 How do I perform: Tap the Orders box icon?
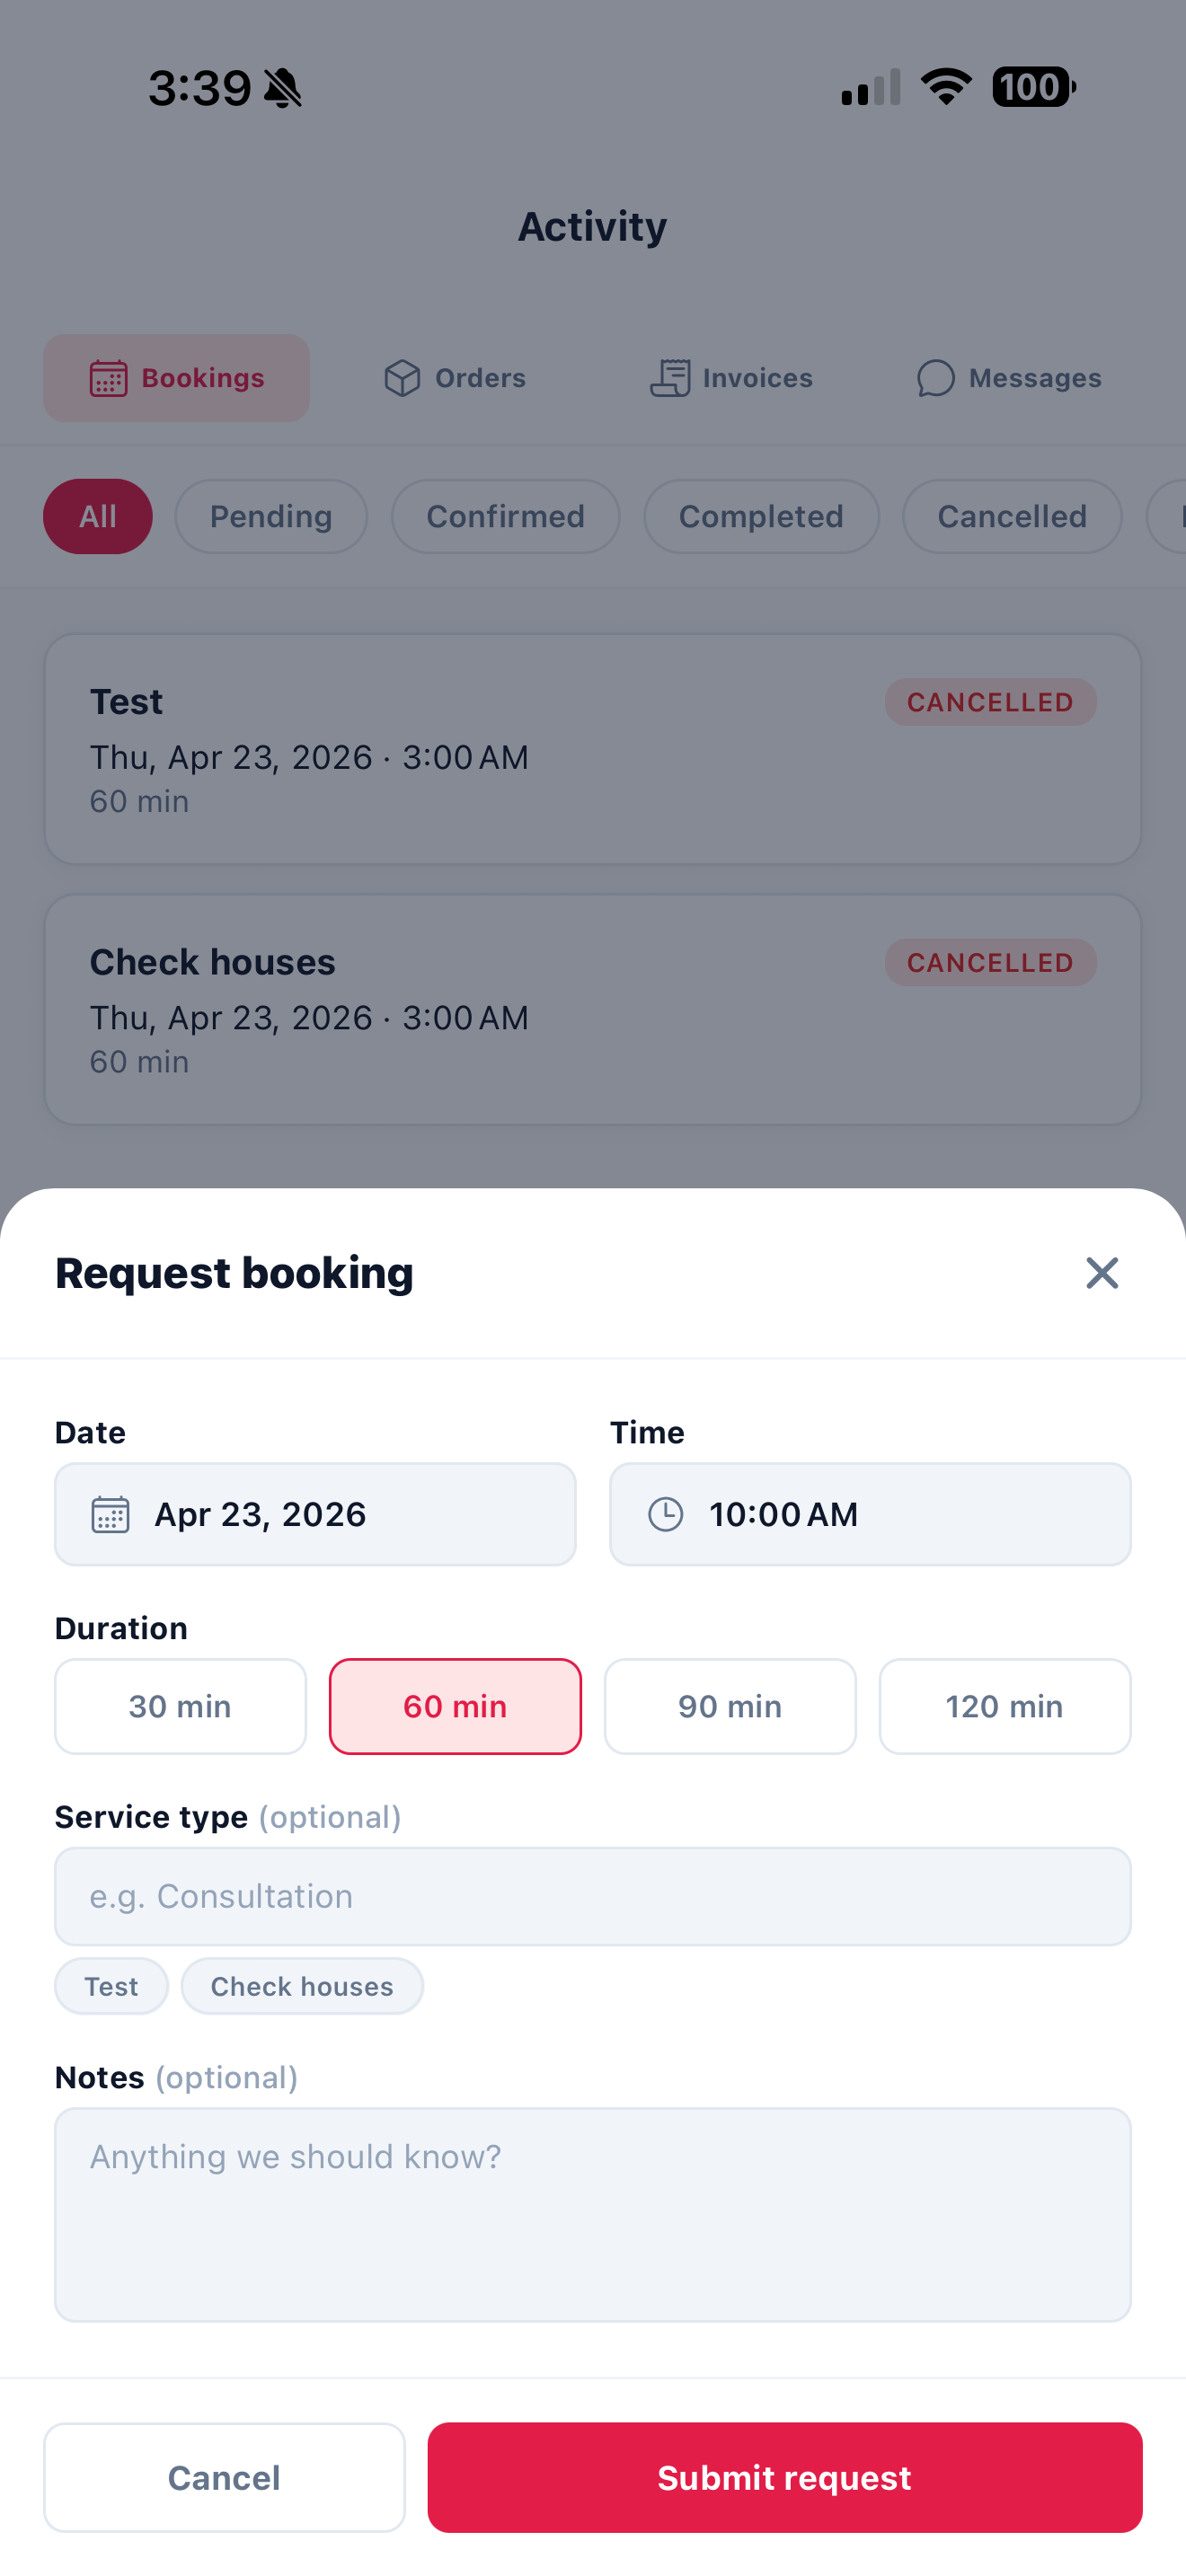point(402,378)
